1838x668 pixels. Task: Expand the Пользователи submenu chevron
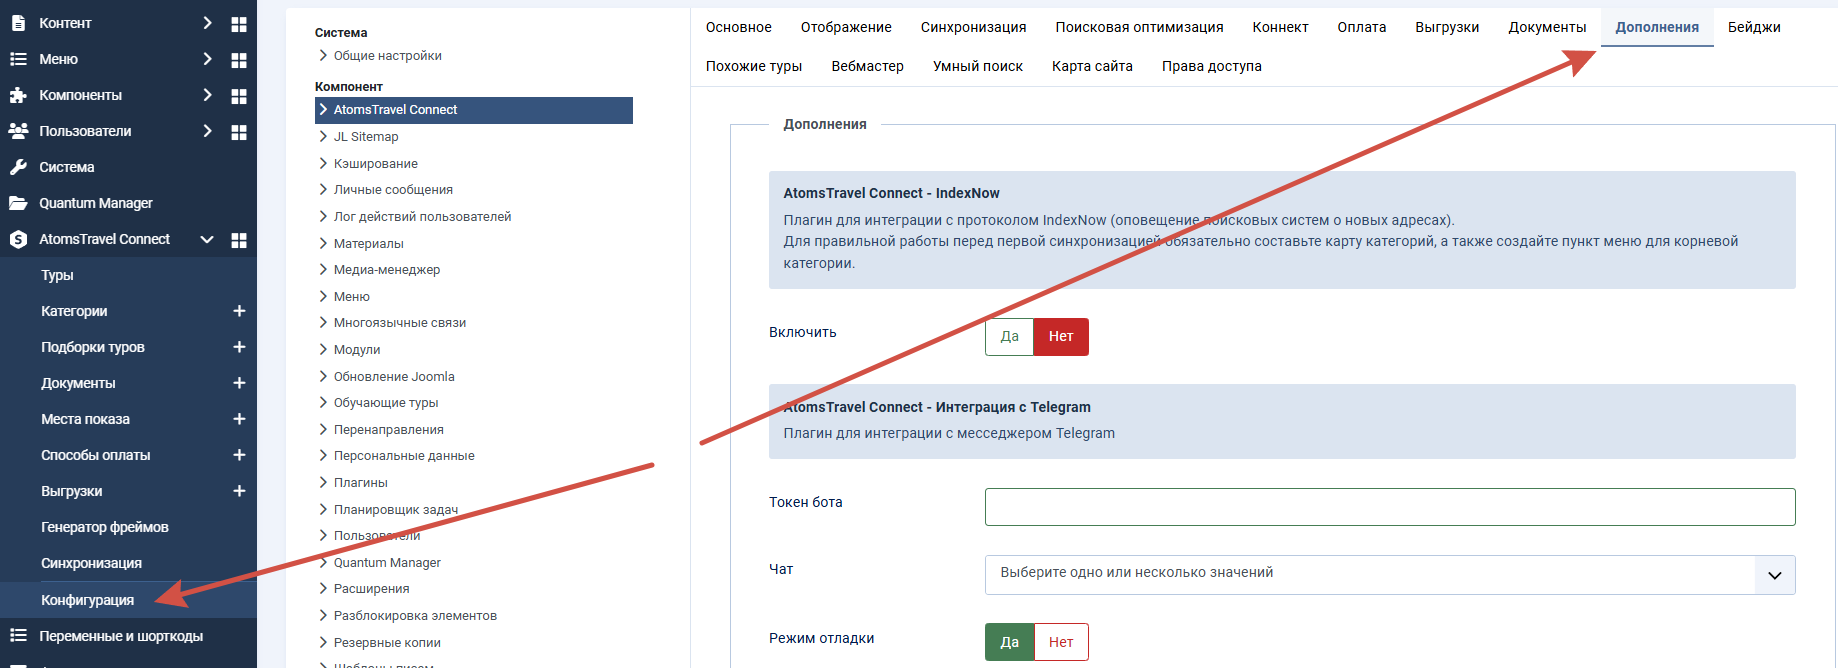[x=207, y=131]
